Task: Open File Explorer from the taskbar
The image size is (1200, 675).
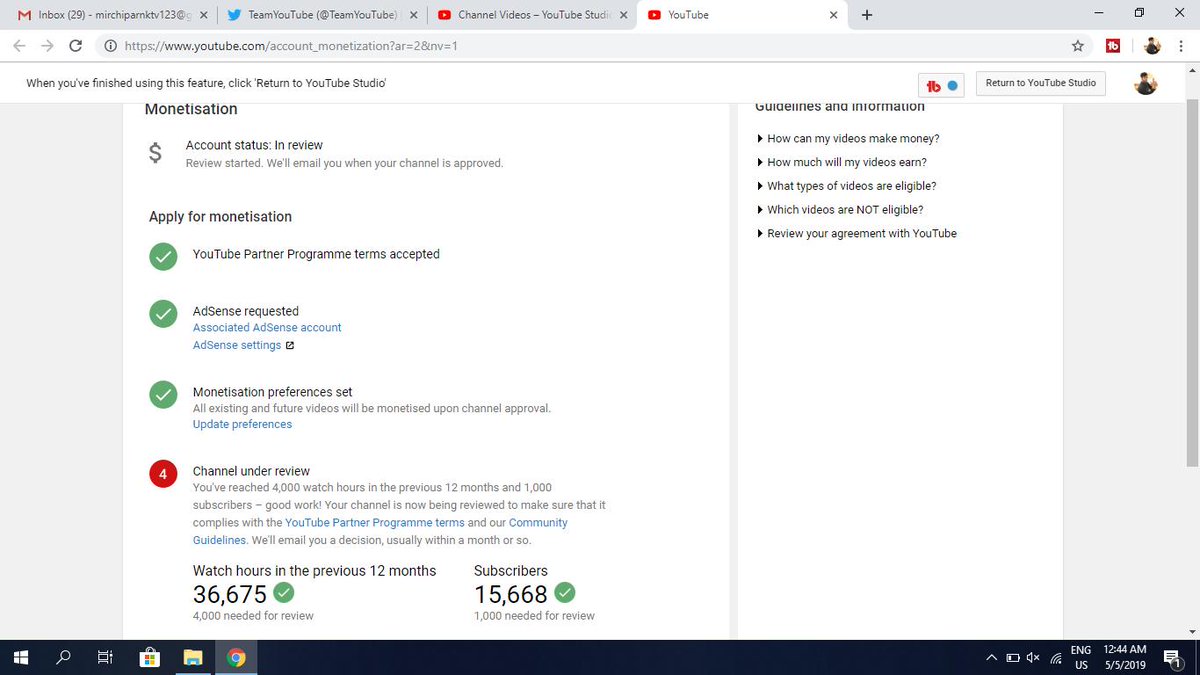Action: [193, 658]
